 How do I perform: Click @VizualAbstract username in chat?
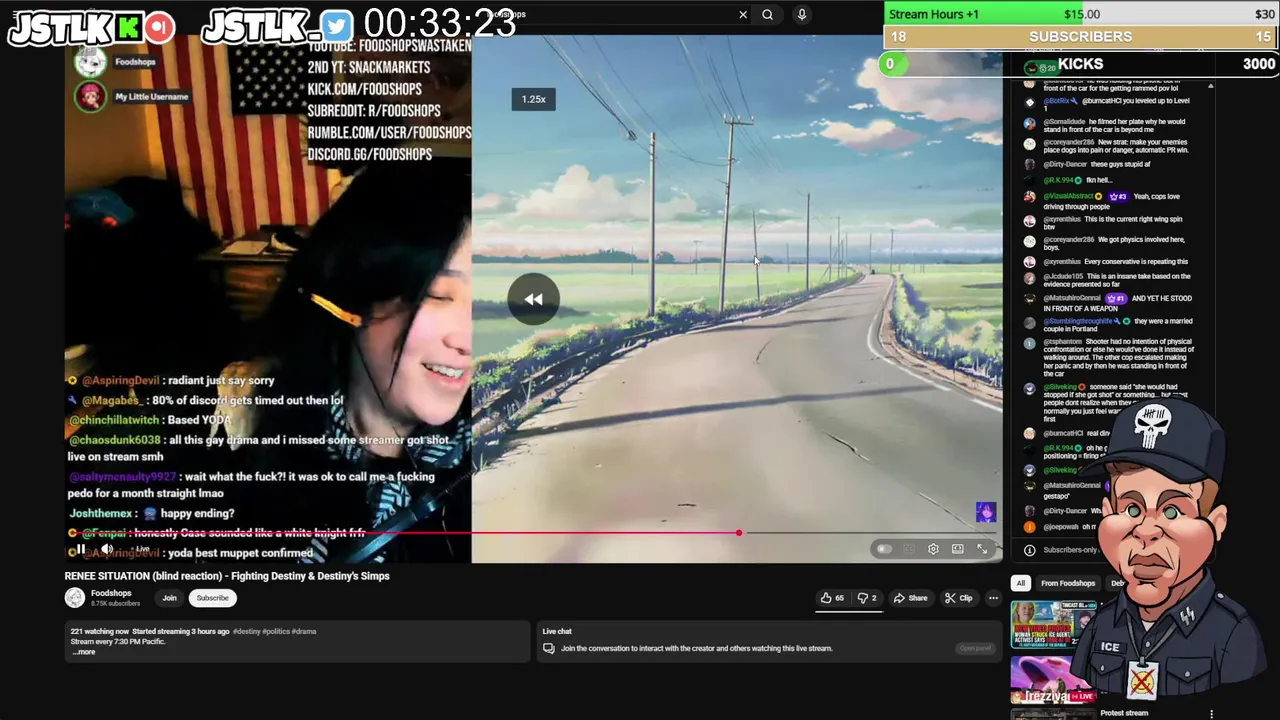tap(1069, 196)
